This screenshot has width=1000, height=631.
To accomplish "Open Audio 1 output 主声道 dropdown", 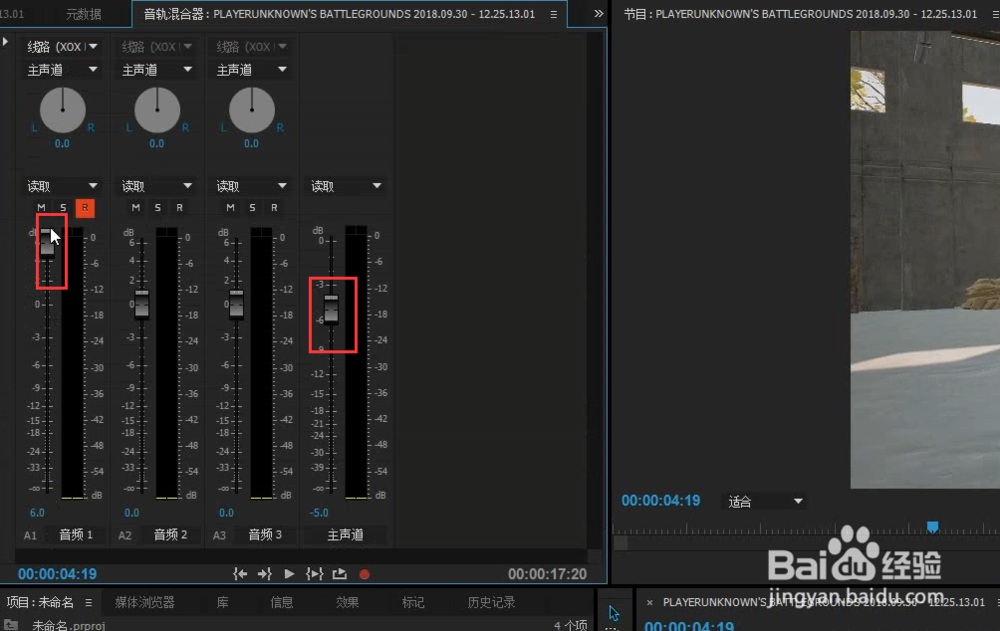I will (x=62, y=70).
